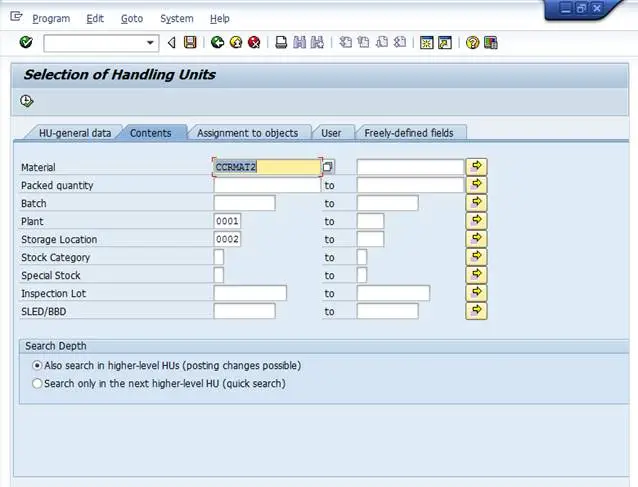Click the Previous Page icon
Viewport: 638px width, 487px height.
(x=363, y=42)
